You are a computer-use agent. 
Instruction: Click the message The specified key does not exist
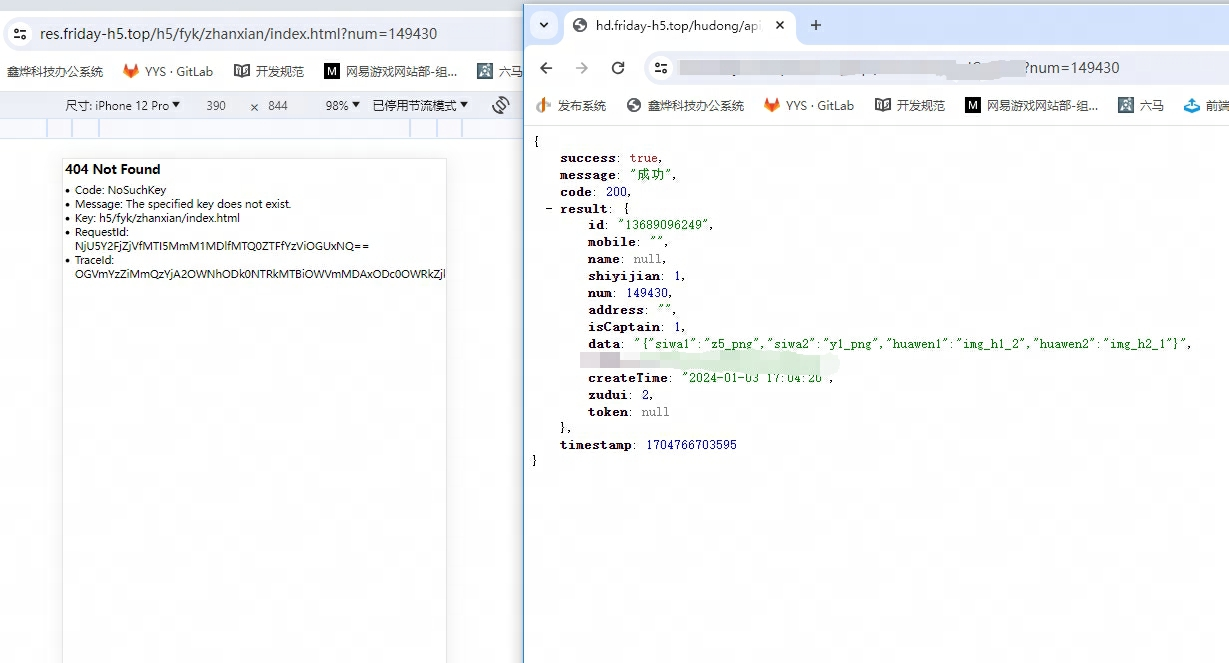pyautogui.click(x=183, y=204)
